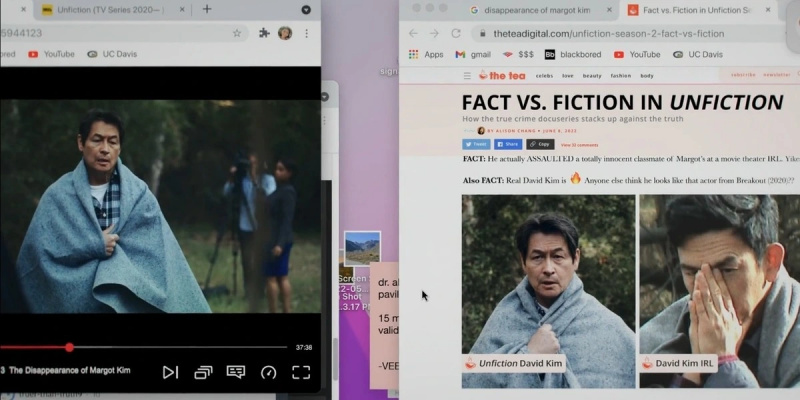The image size is (800, 400).
Task: Open a new tab with plus button
Action: (207, 9)
